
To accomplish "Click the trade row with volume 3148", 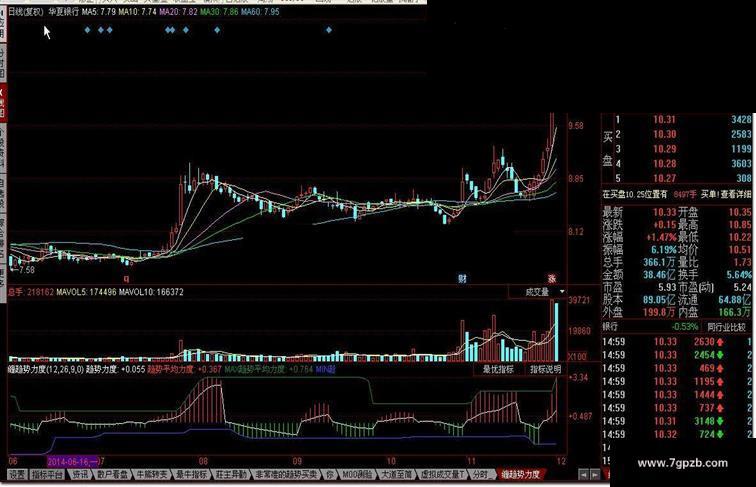I will pos(676,421).
